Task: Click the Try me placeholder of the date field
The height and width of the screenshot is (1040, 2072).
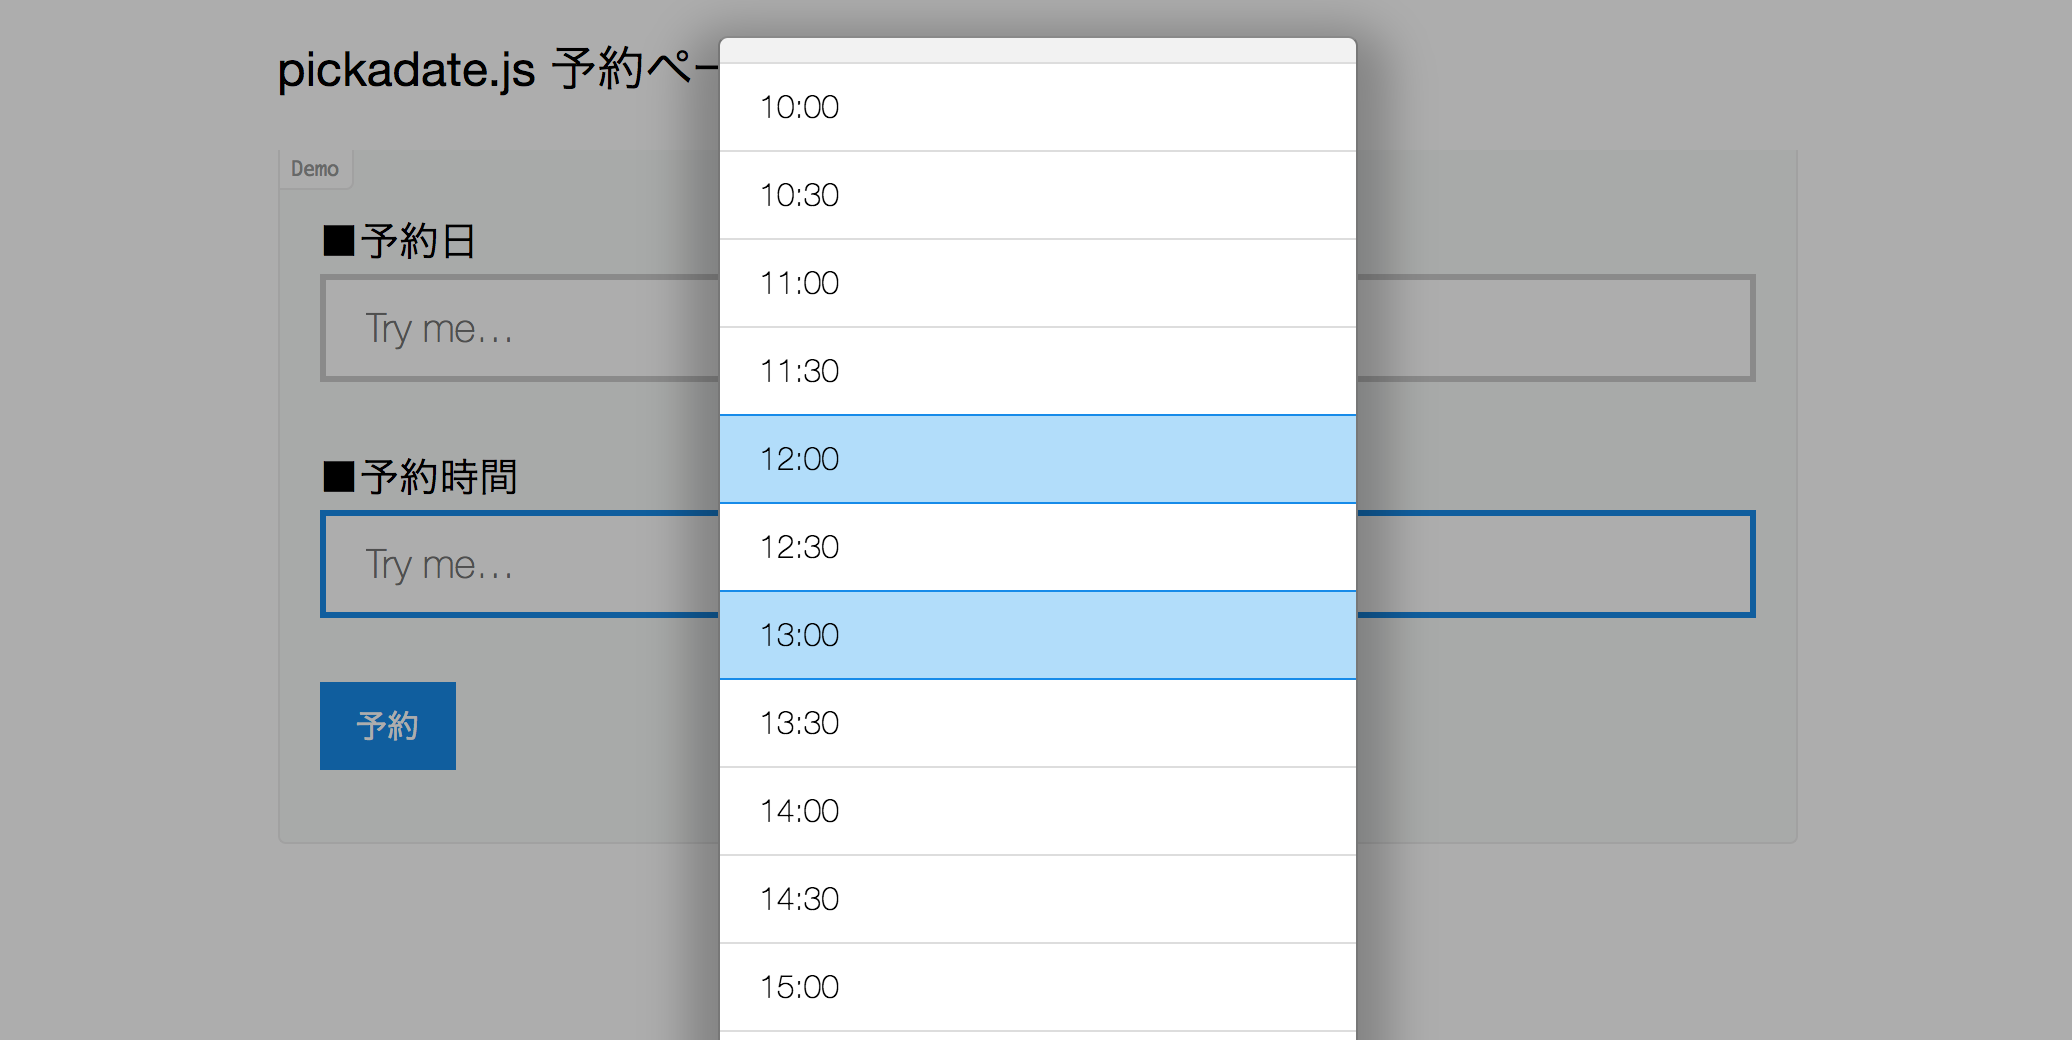Action: click(x=437, y=328)
